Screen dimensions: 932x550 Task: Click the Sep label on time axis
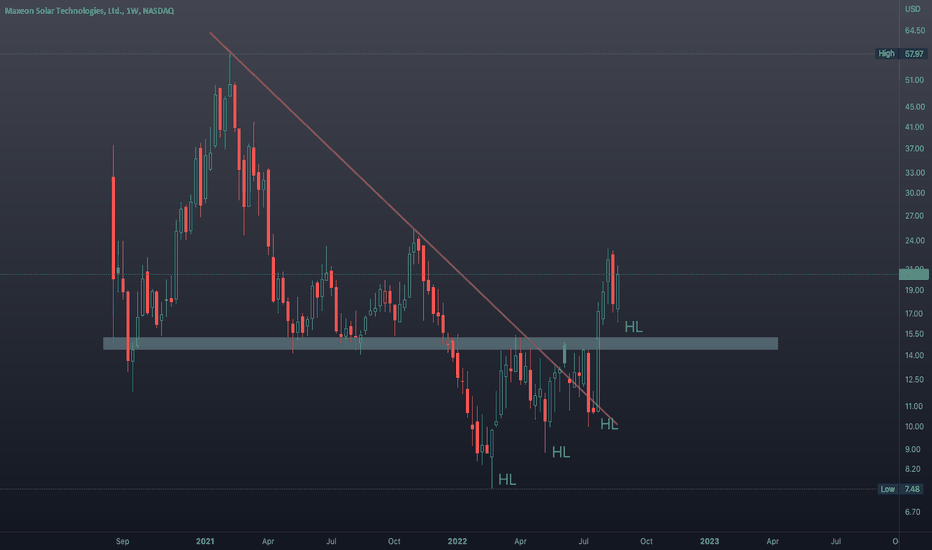(122, 541)
